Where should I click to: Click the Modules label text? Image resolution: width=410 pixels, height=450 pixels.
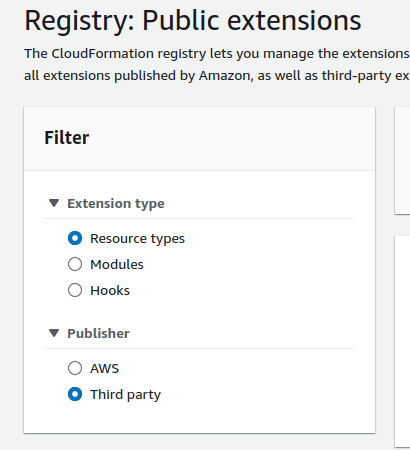(117, 264)
